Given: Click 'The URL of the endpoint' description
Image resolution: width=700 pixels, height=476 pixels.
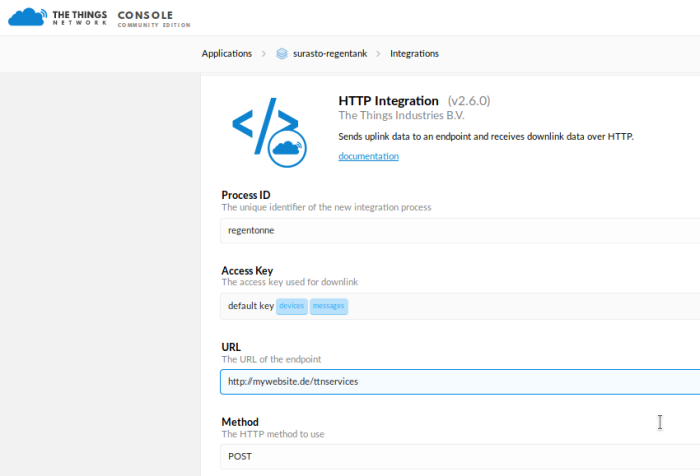Looking at the screenshot, I should (271, 359).
